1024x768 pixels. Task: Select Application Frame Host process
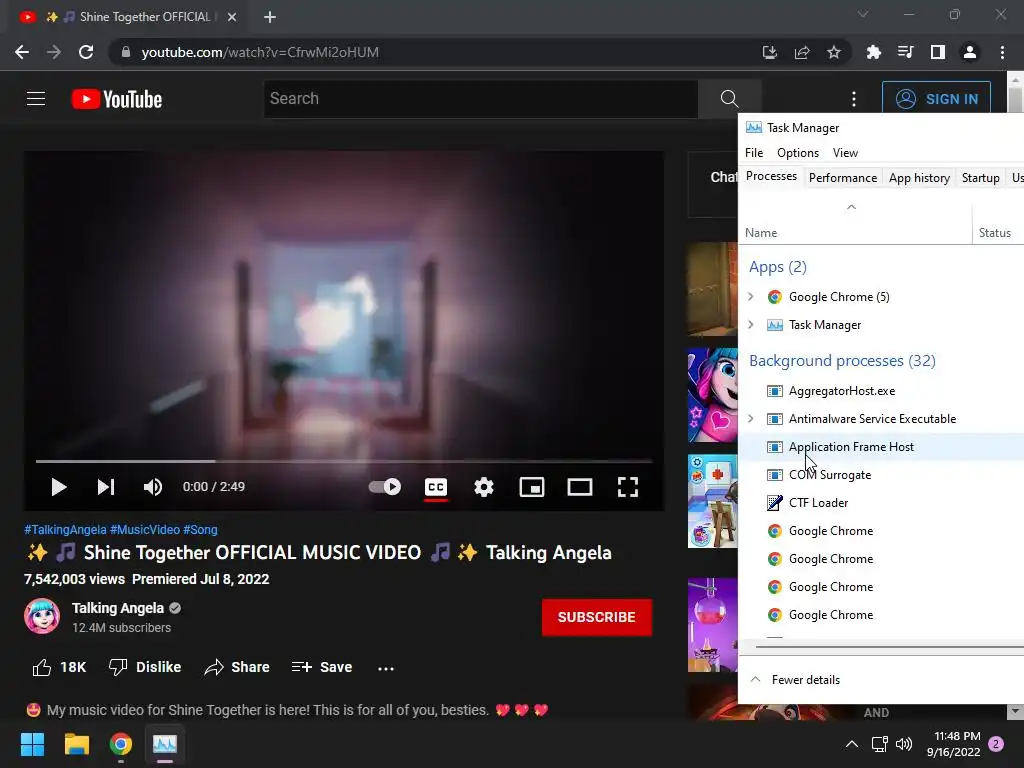(881, 447)
